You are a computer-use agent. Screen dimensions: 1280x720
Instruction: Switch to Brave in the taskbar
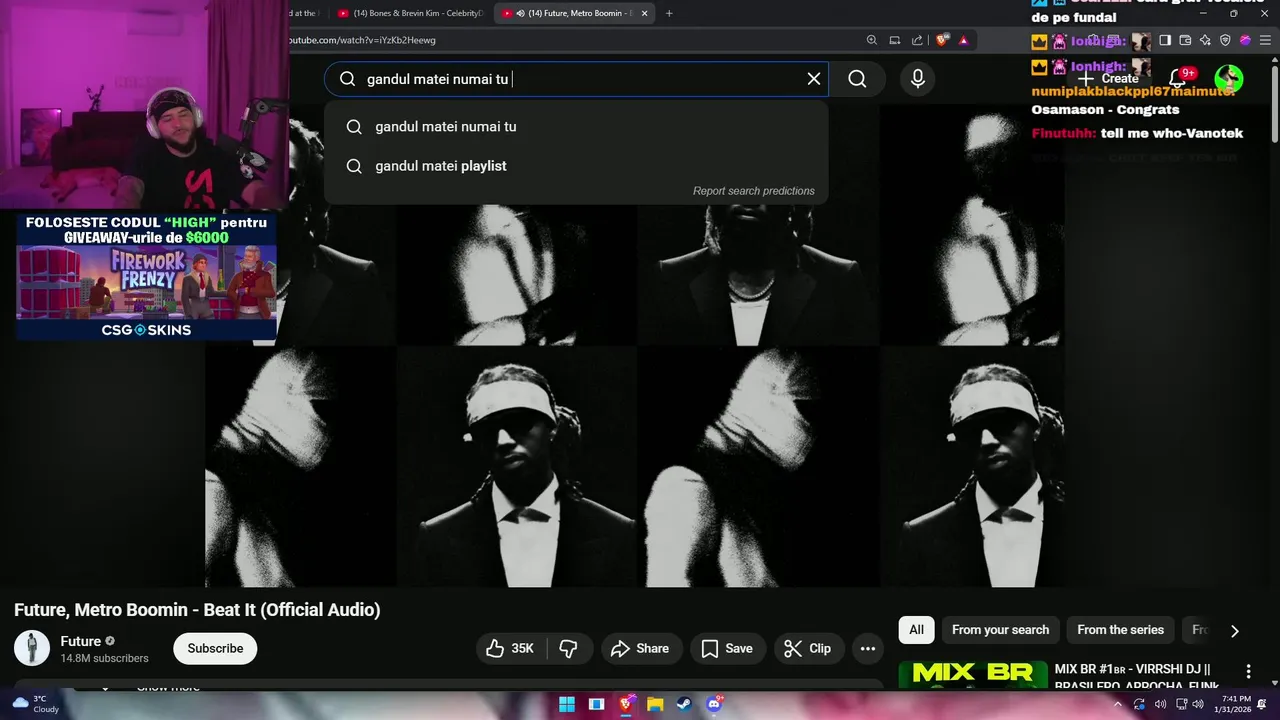626,704
